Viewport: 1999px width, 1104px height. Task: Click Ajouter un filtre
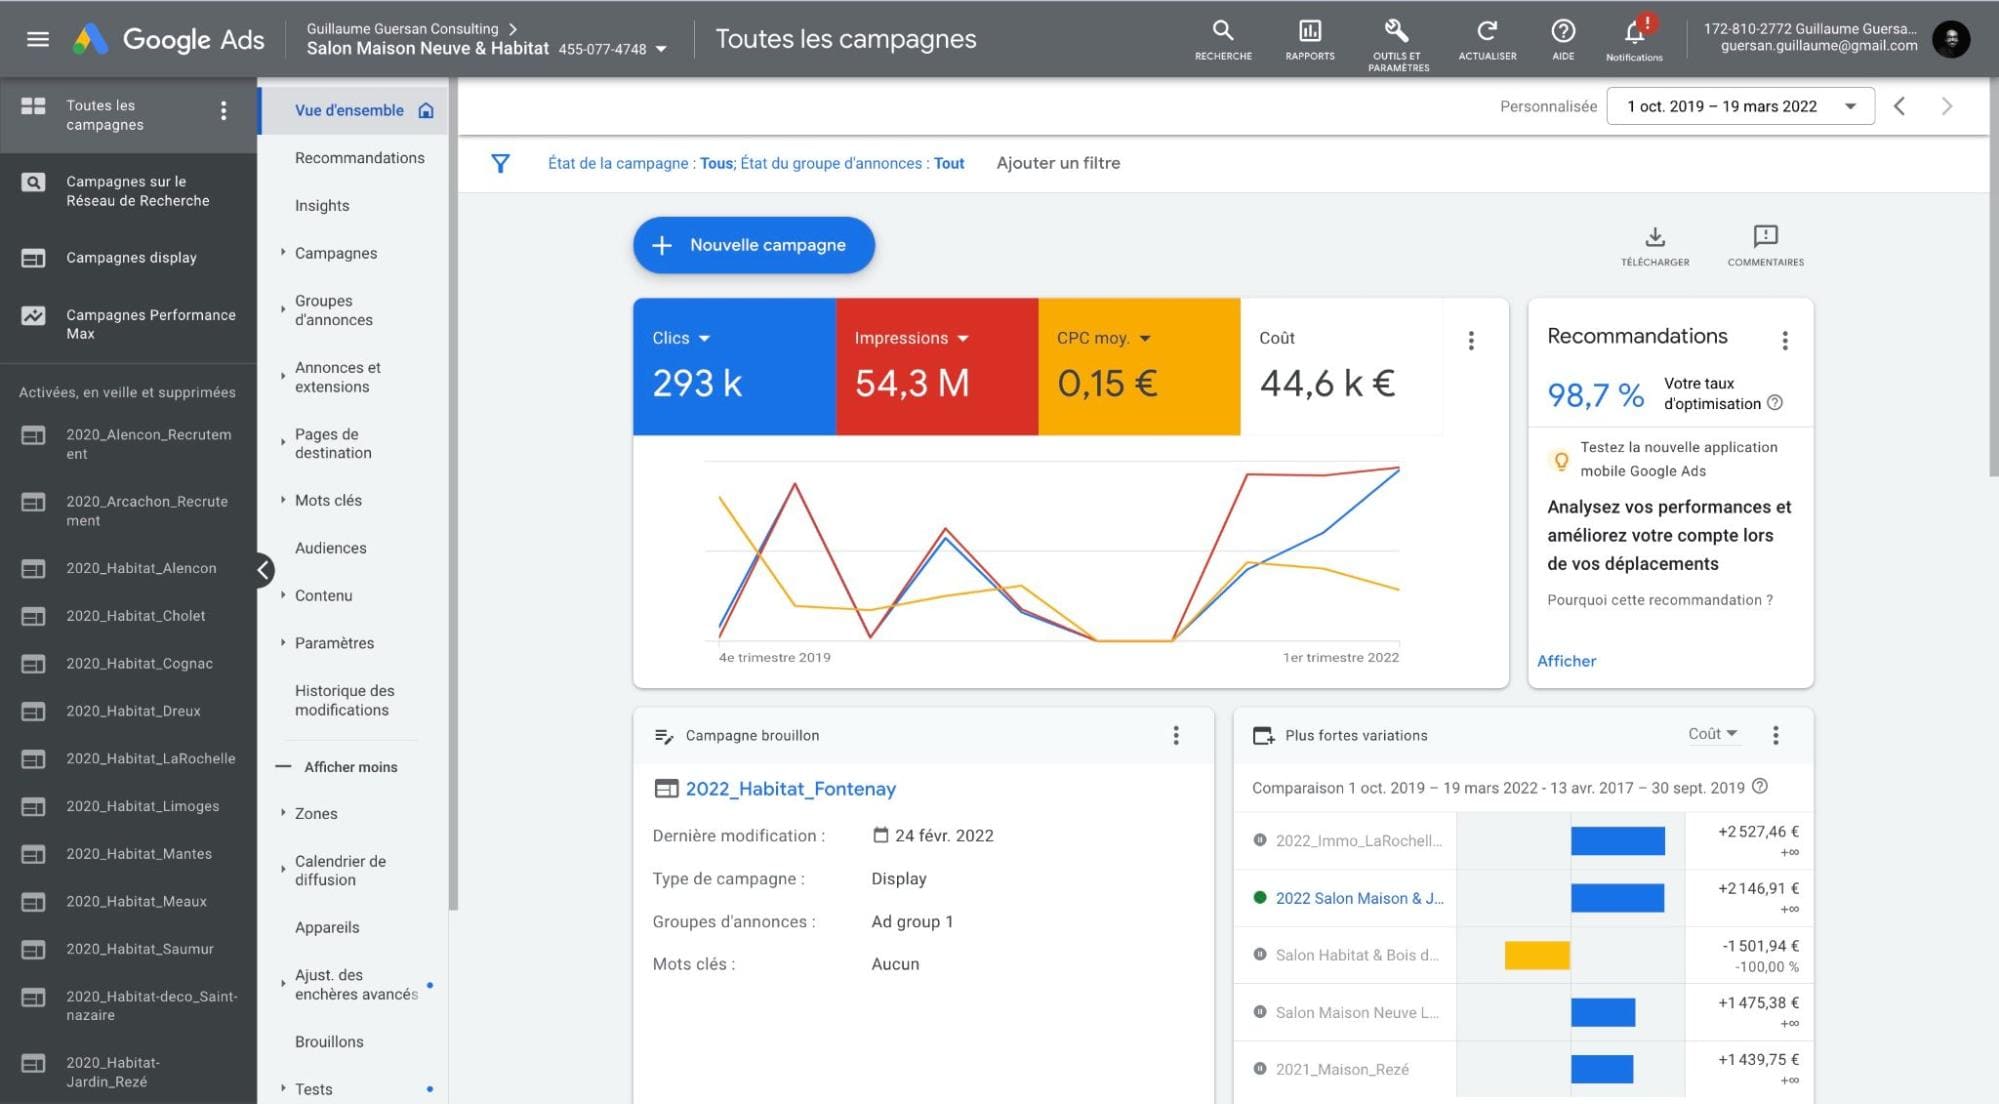tap(1058, 163)
